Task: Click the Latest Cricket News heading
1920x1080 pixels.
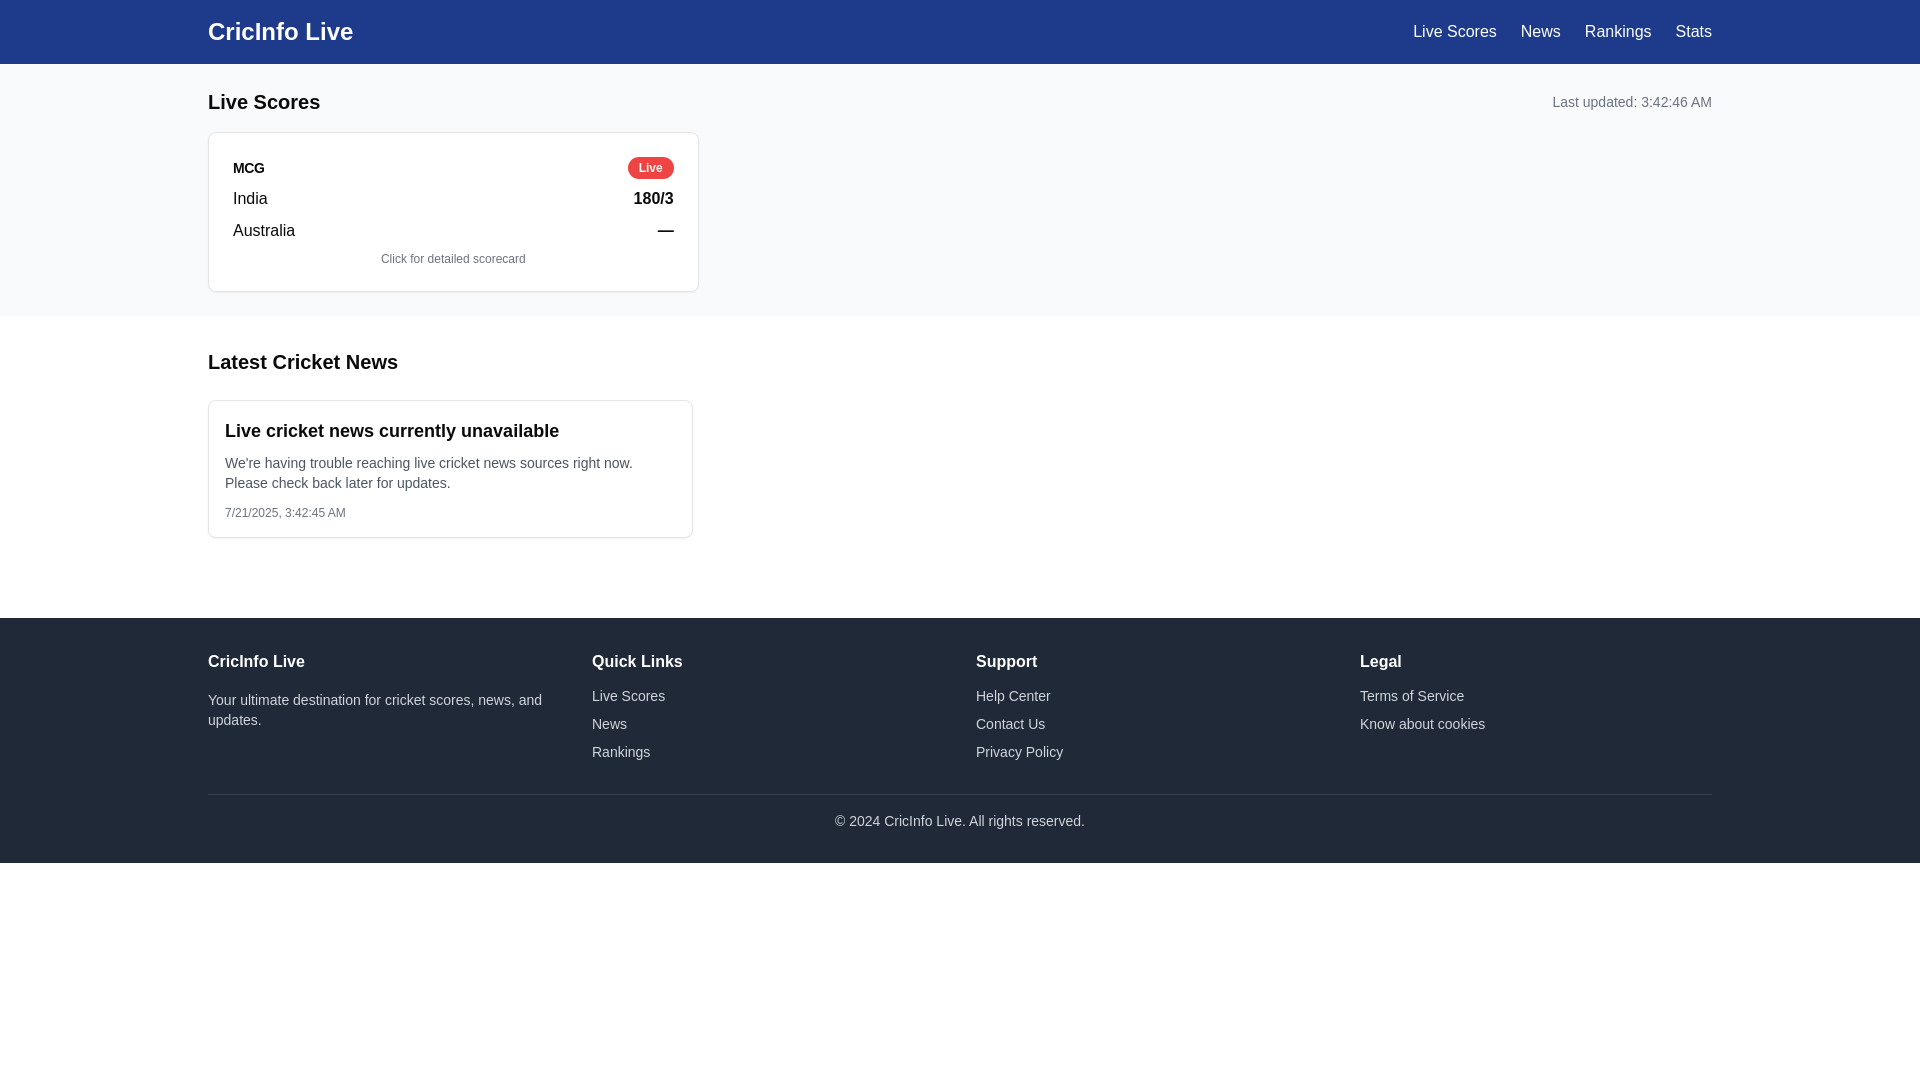Action: (303, 362)
